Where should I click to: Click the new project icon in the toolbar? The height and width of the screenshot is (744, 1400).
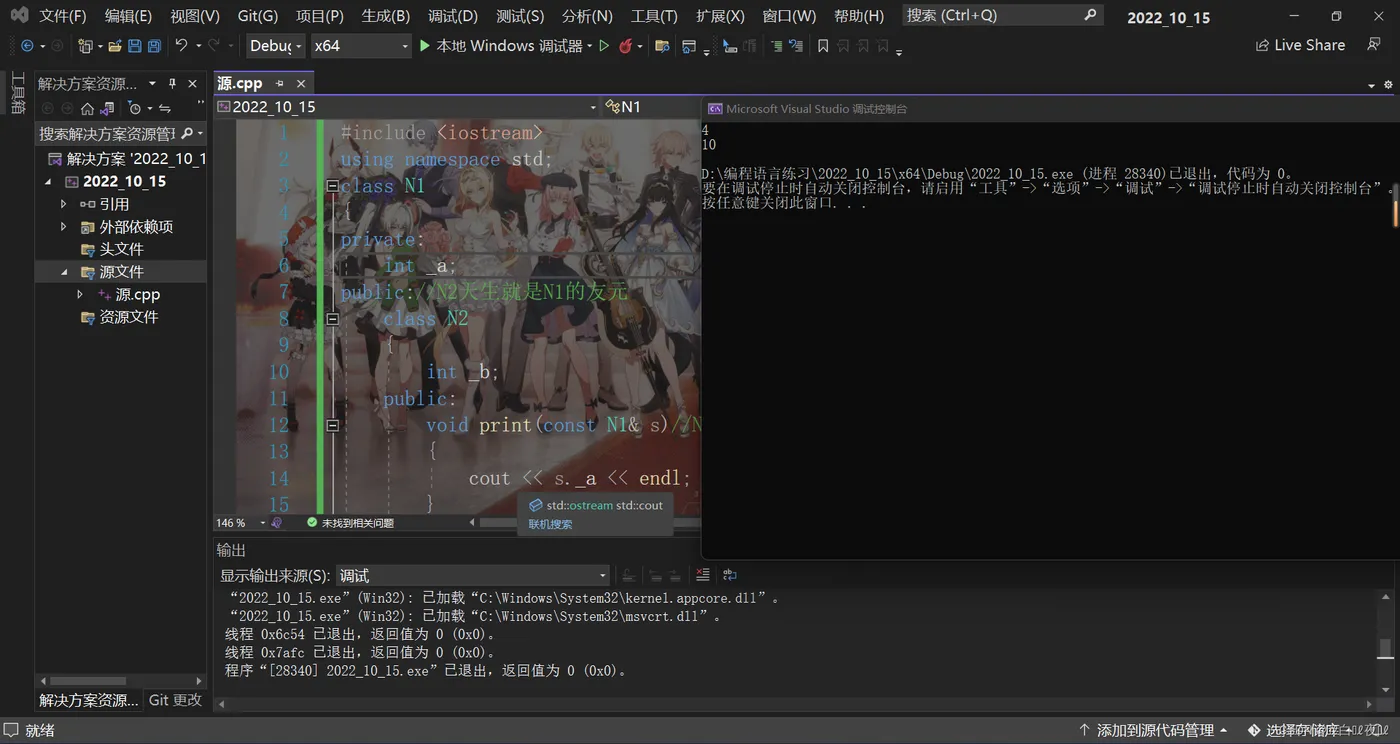[86, 46]
